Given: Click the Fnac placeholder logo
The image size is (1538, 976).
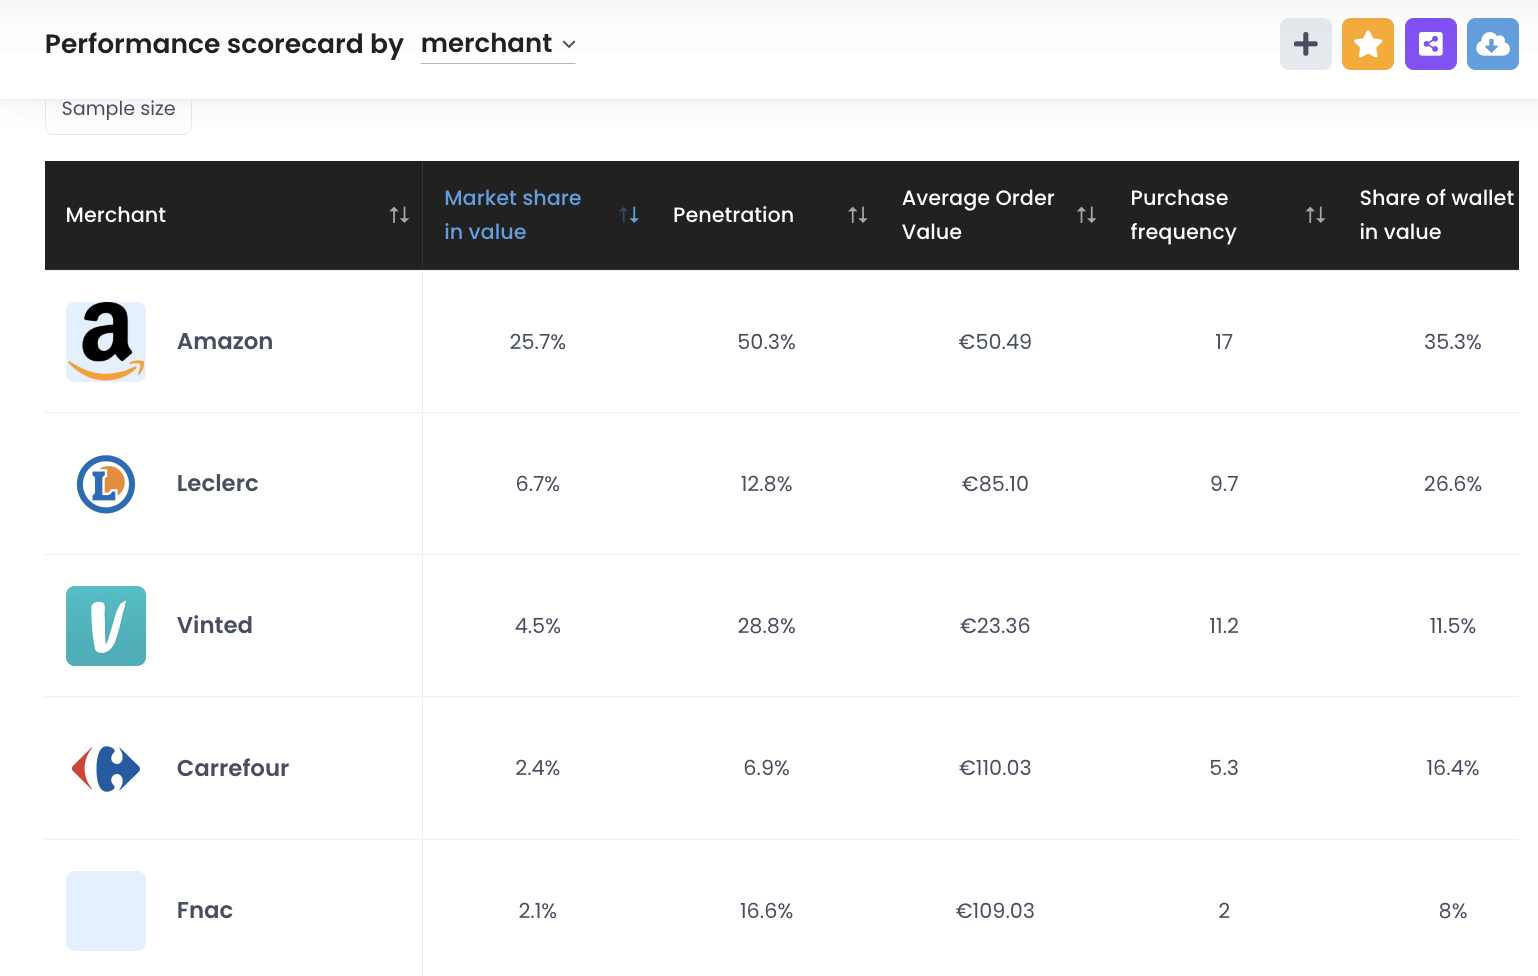Looking at the screenshot, I should pos(106,911).
